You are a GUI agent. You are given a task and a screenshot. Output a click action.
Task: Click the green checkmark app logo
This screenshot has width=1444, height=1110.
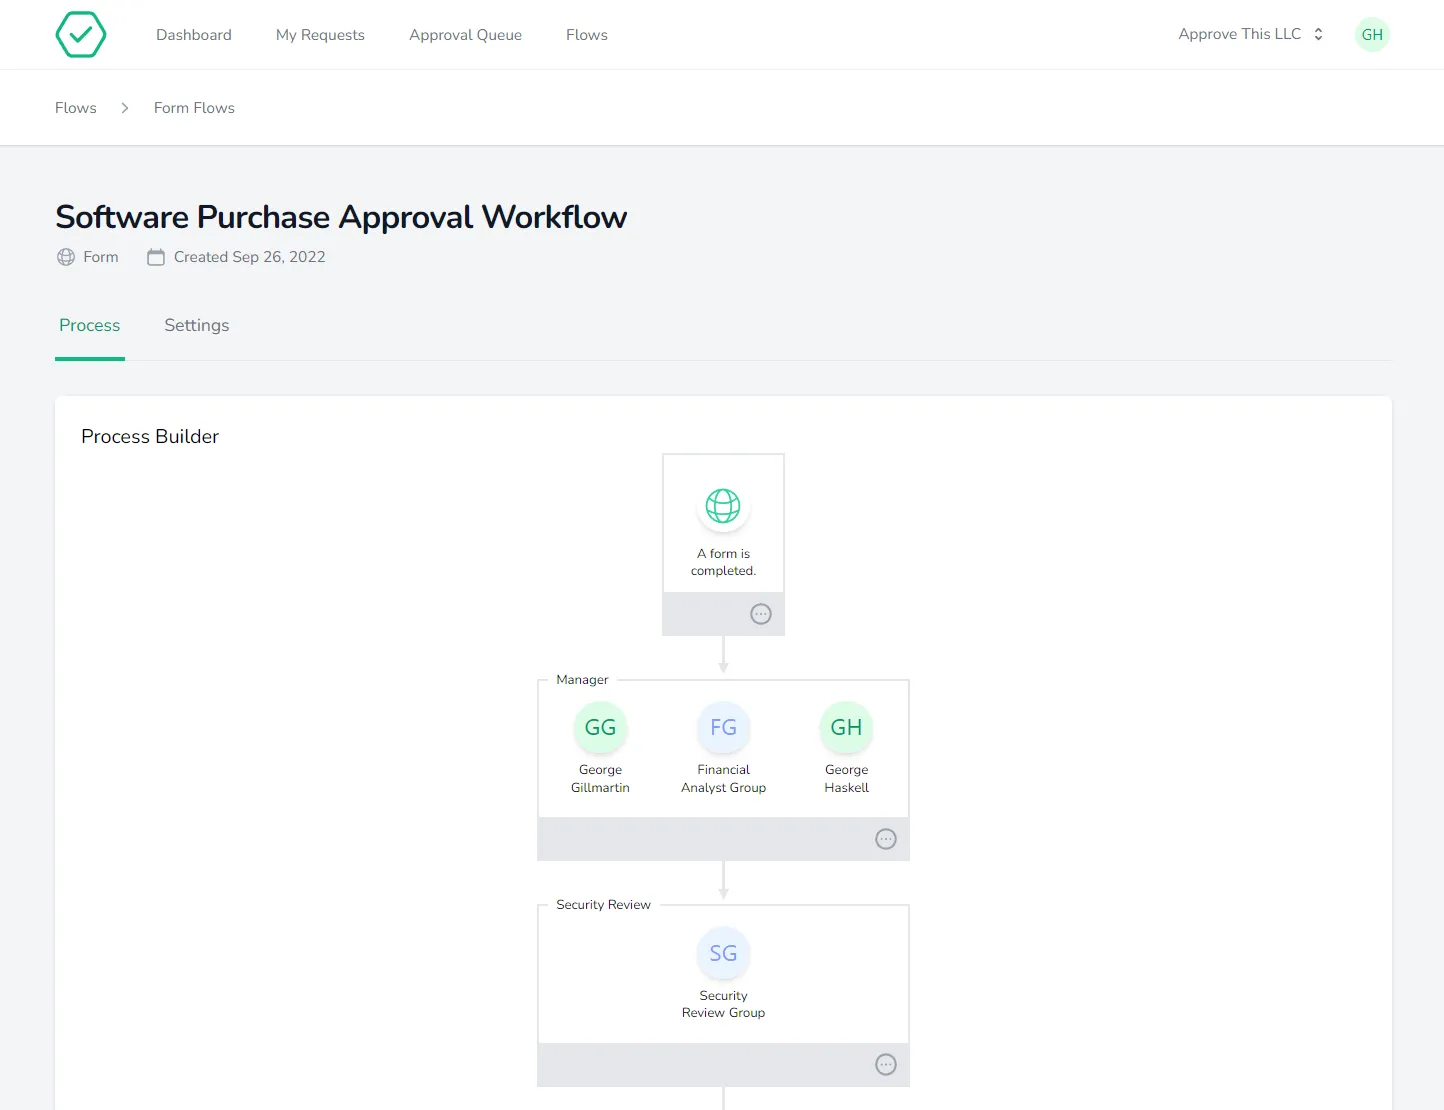pos(80,34)
